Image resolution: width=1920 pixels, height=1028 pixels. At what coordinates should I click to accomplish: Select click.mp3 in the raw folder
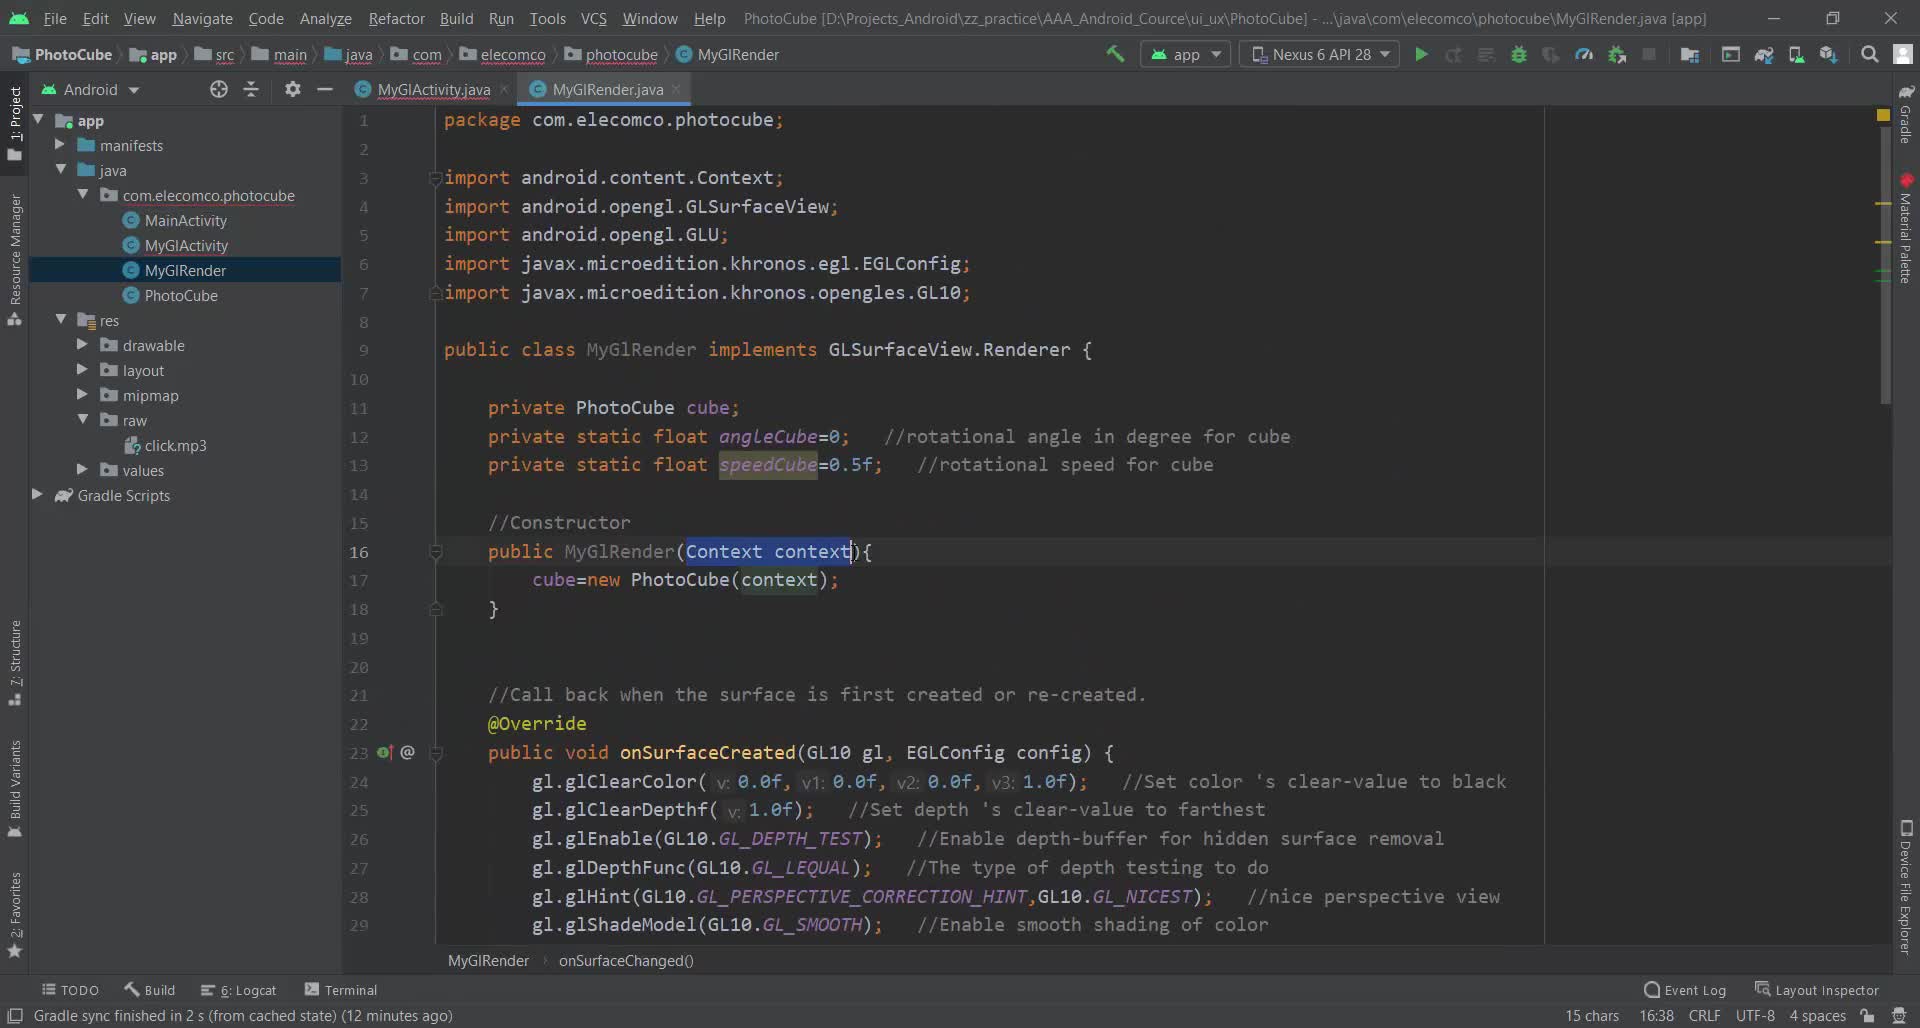[175, 445]
